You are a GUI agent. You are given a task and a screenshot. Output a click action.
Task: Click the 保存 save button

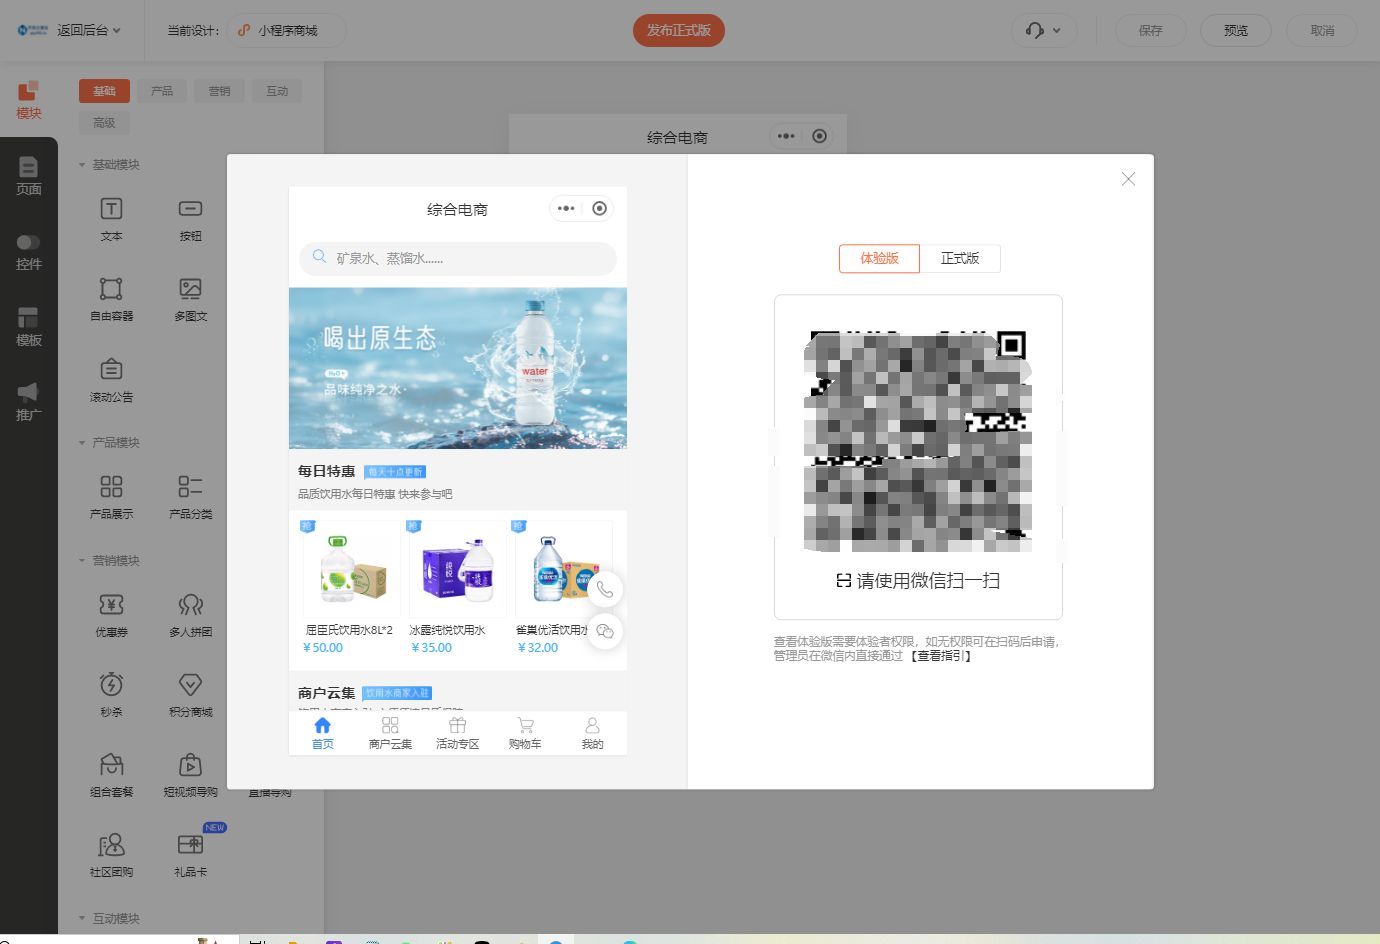tap(1150, 30)
